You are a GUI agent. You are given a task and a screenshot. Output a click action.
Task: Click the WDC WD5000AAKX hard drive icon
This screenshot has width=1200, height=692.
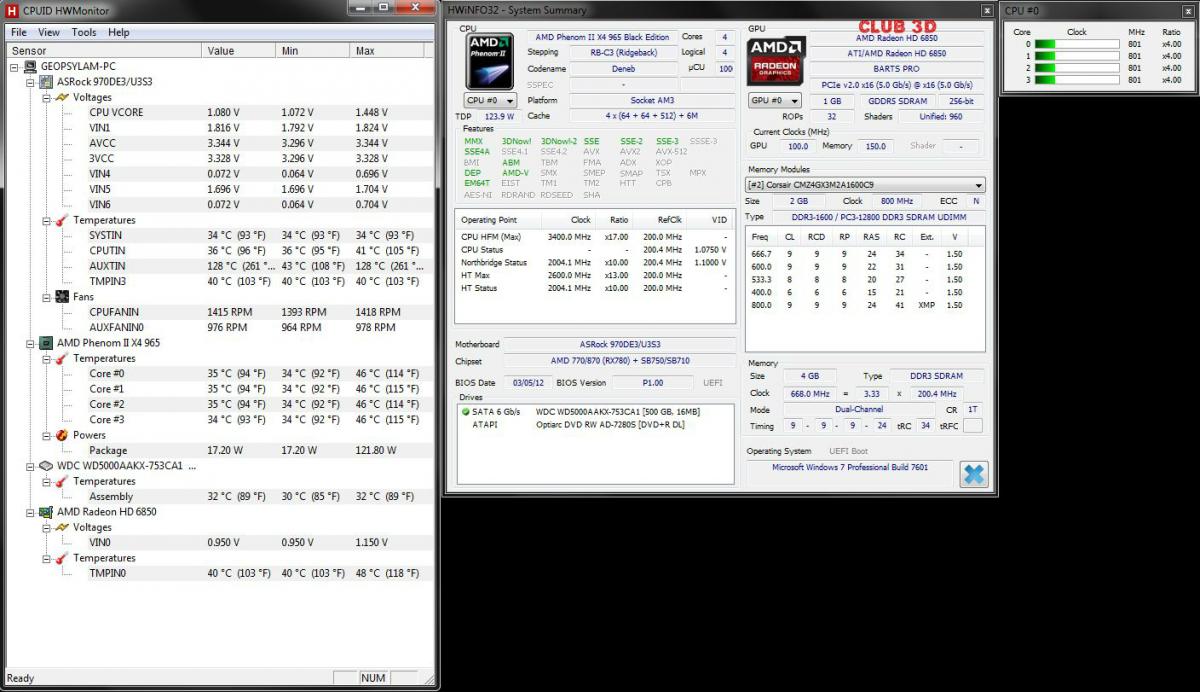click(46, 466)
